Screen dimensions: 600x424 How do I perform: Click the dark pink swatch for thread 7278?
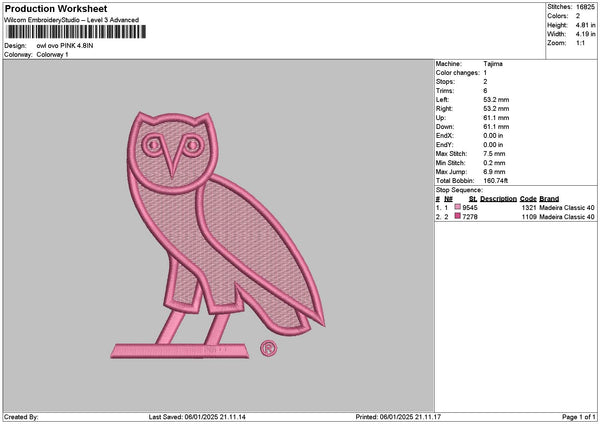[x=457, y=216]
